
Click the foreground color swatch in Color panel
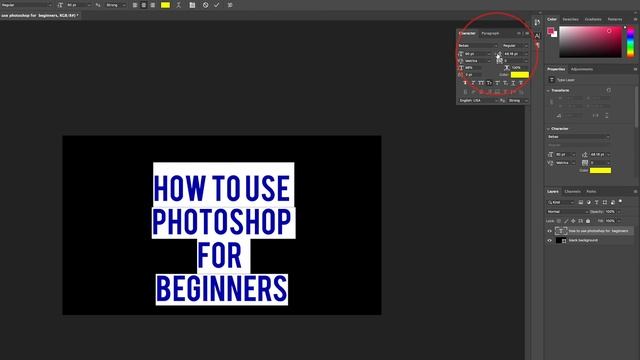point(550,31)
